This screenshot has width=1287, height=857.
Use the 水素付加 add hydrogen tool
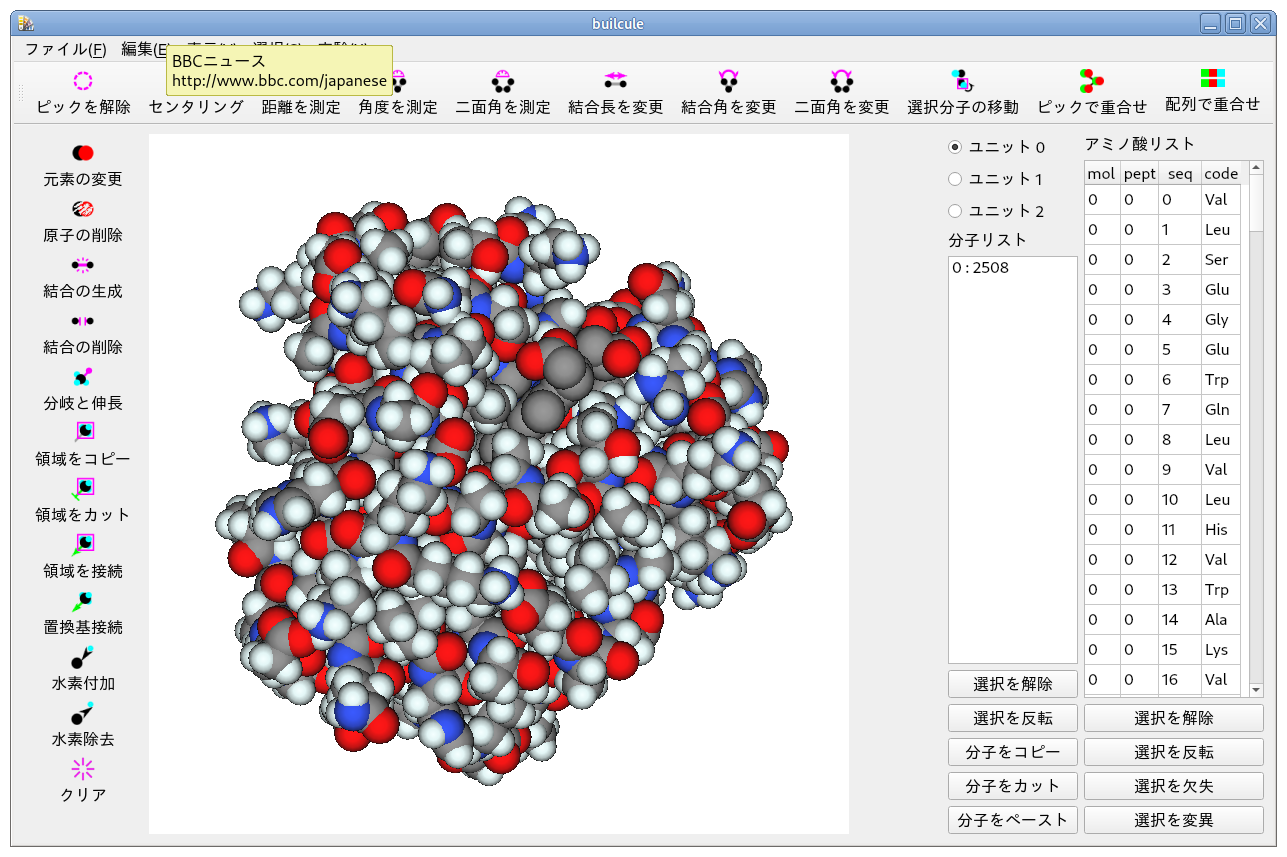(83, 670)
